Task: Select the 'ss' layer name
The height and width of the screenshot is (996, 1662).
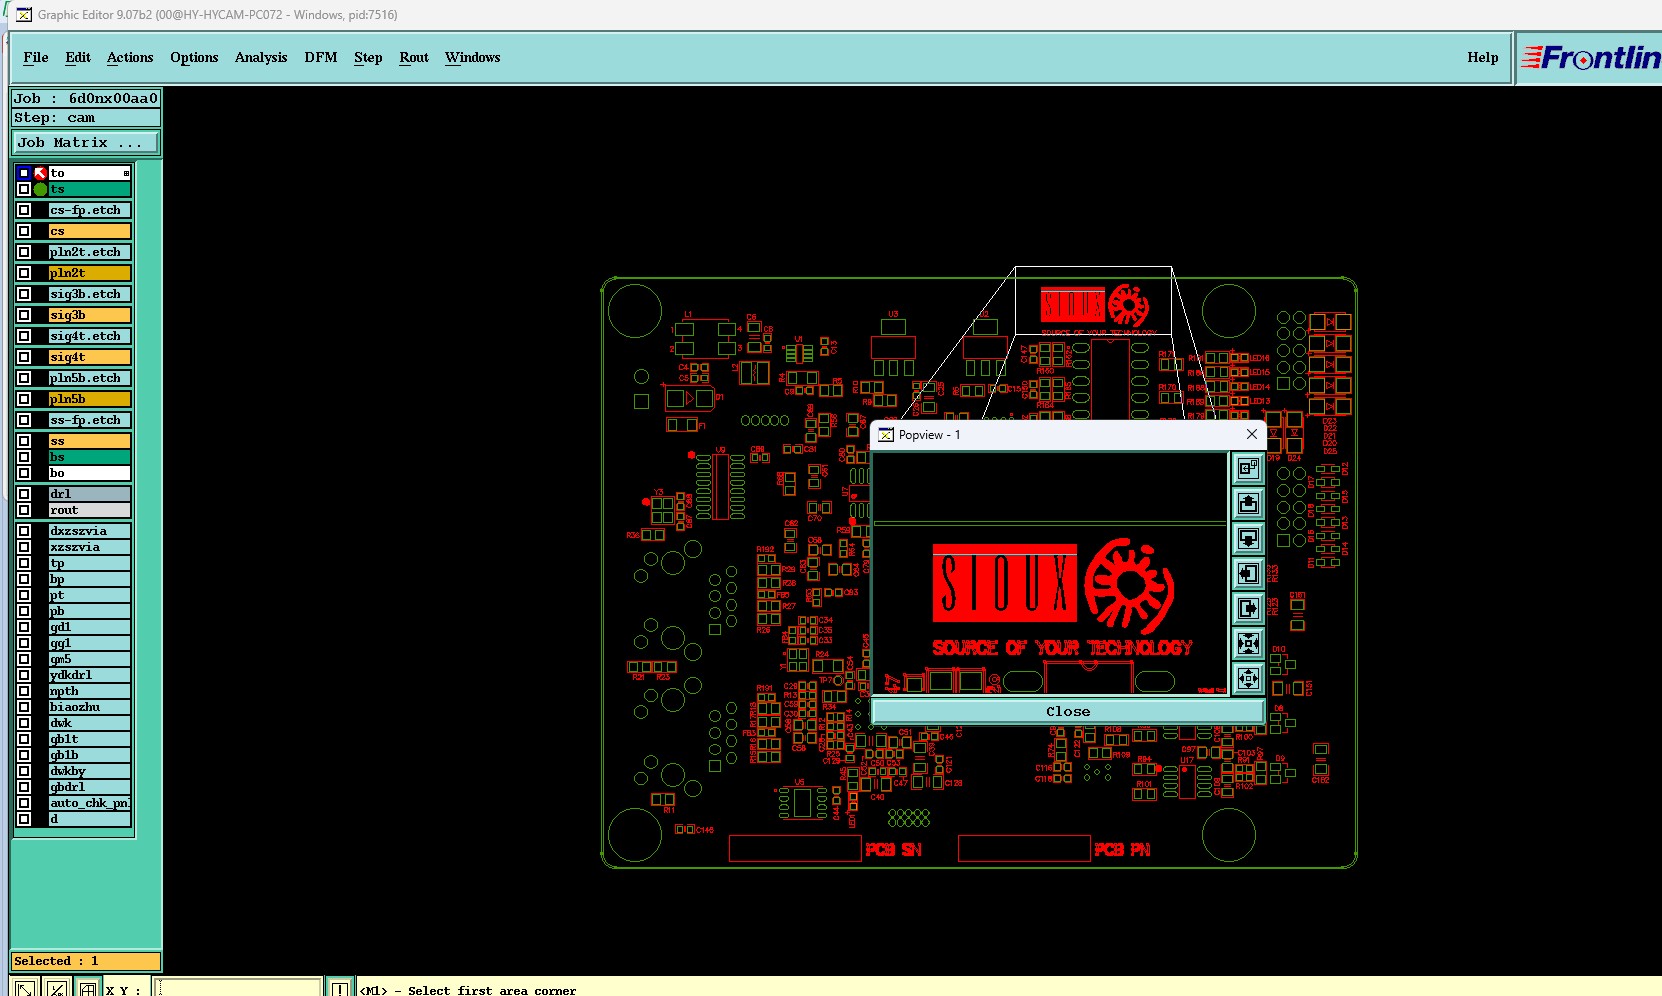Action: click(90, 441)
